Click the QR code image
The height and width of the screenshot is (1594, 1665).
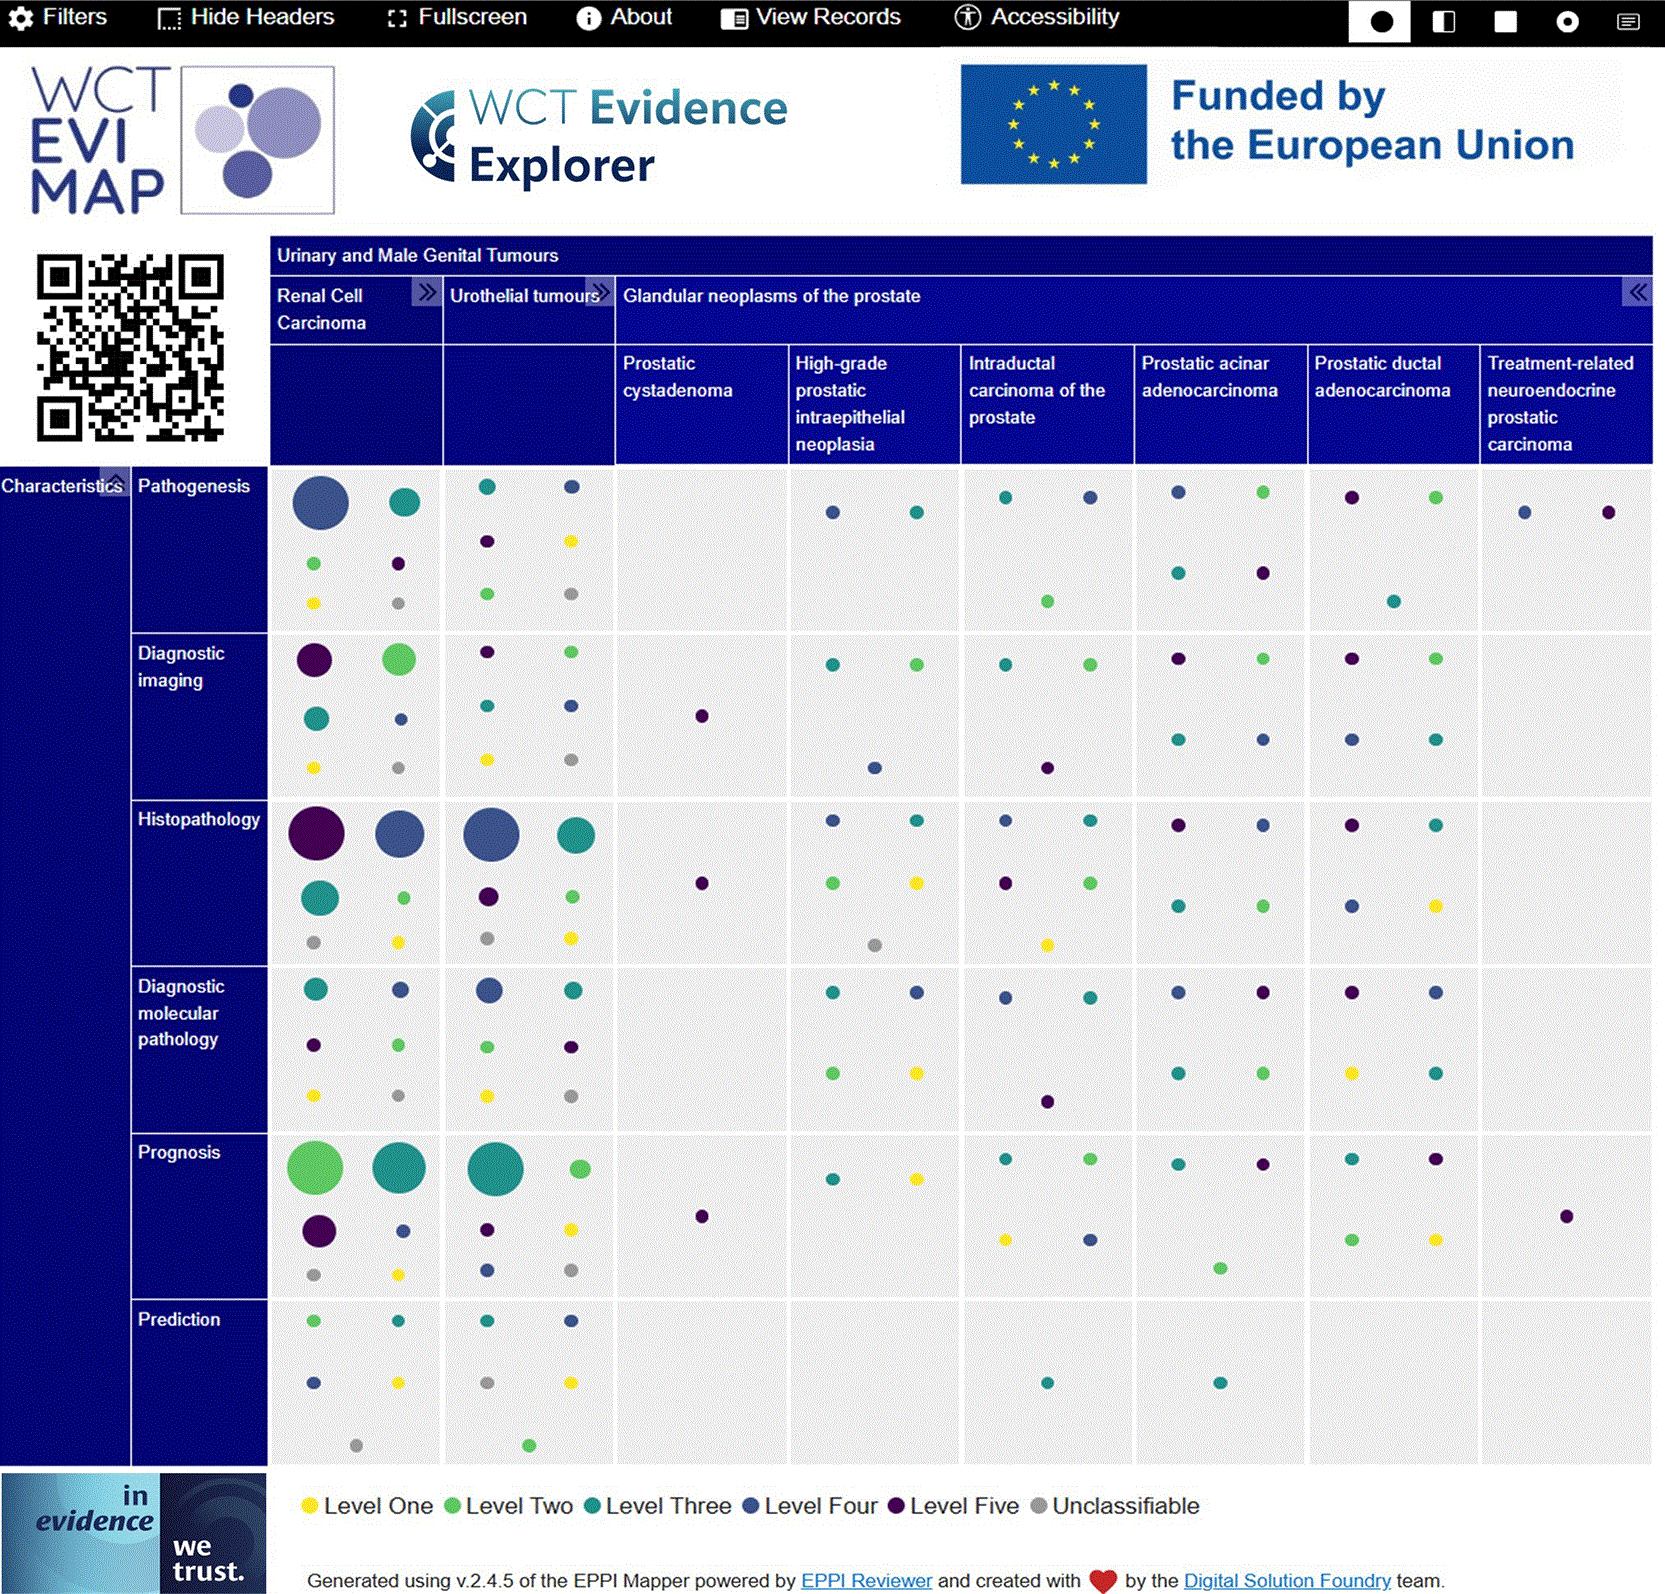point(130,347)
